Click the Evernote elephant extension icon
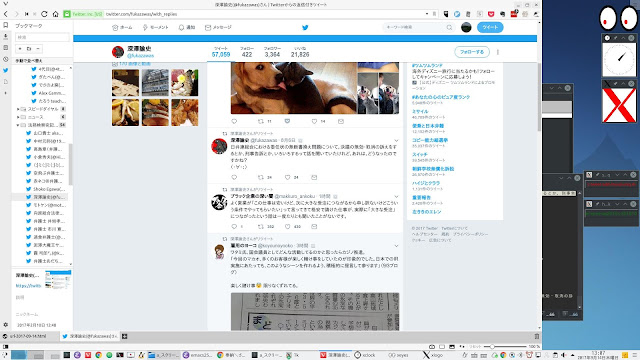 click(502, 14)
